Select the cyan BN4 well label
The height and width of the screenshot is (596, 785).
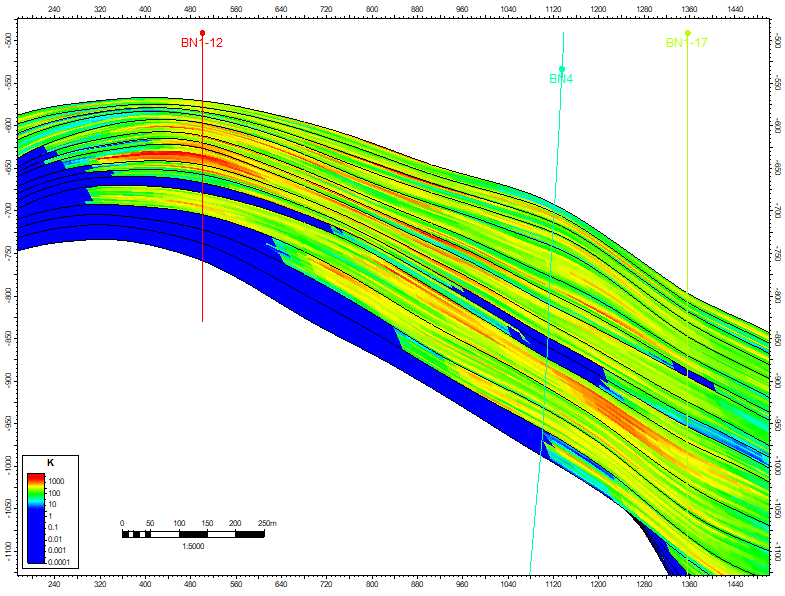560,79
